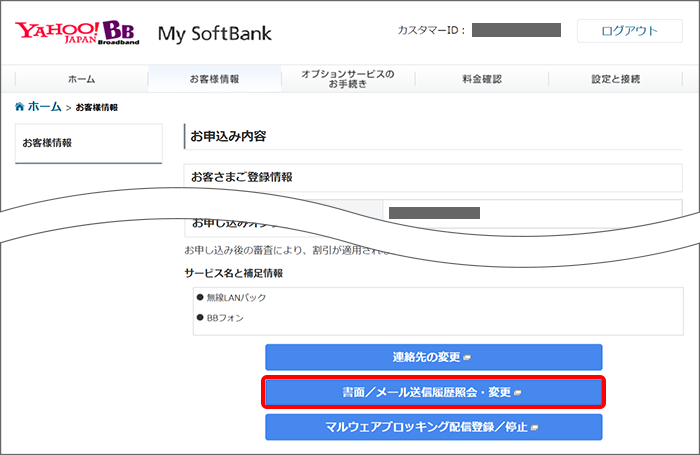700x455 pixels.
Task: Click the サービス名と補足情報 label
Action: tap(234, 273)
